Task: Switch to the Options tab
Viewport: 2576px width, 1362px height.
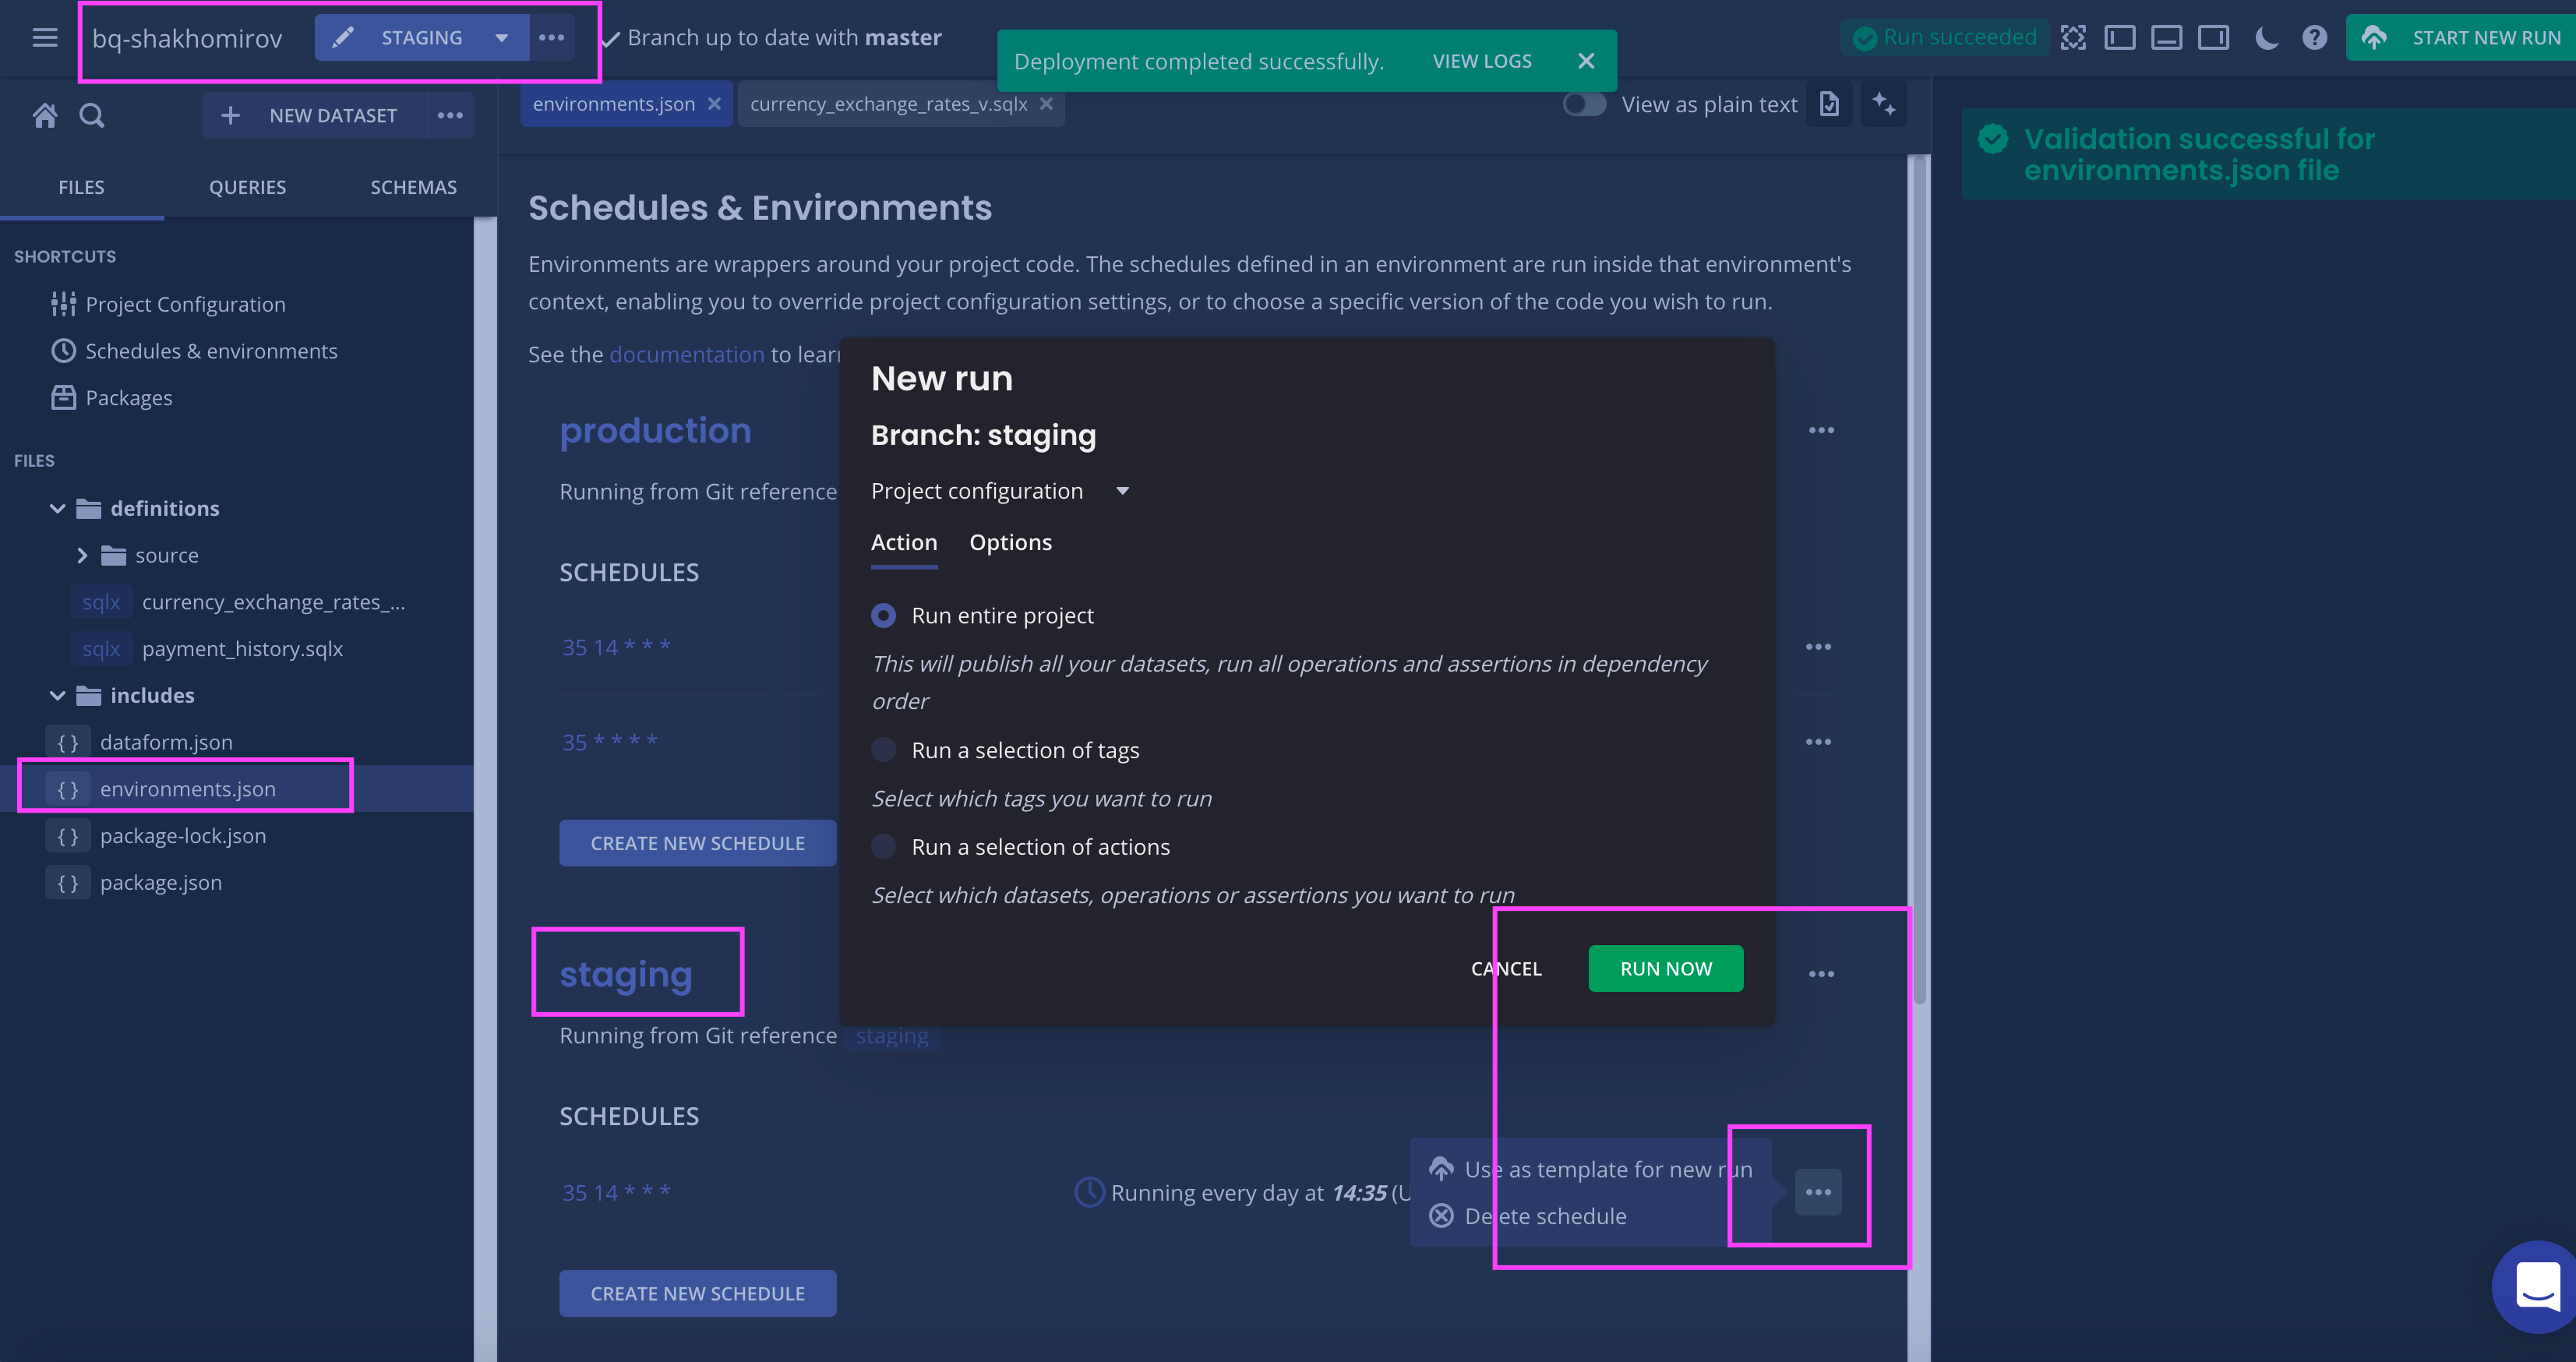Action: (x=1010, y=542)
